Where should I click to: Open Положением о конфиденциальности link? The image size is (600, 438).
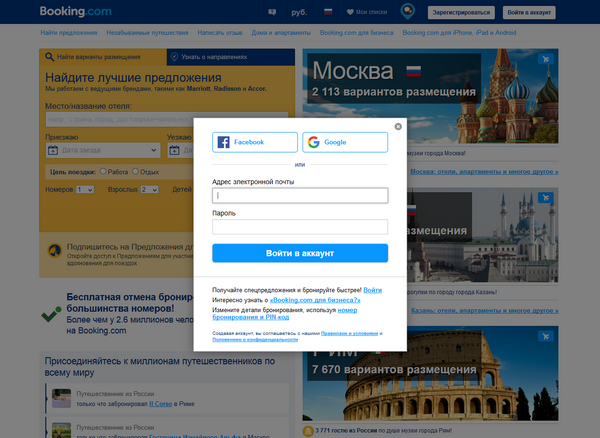(x=255, y=339)
